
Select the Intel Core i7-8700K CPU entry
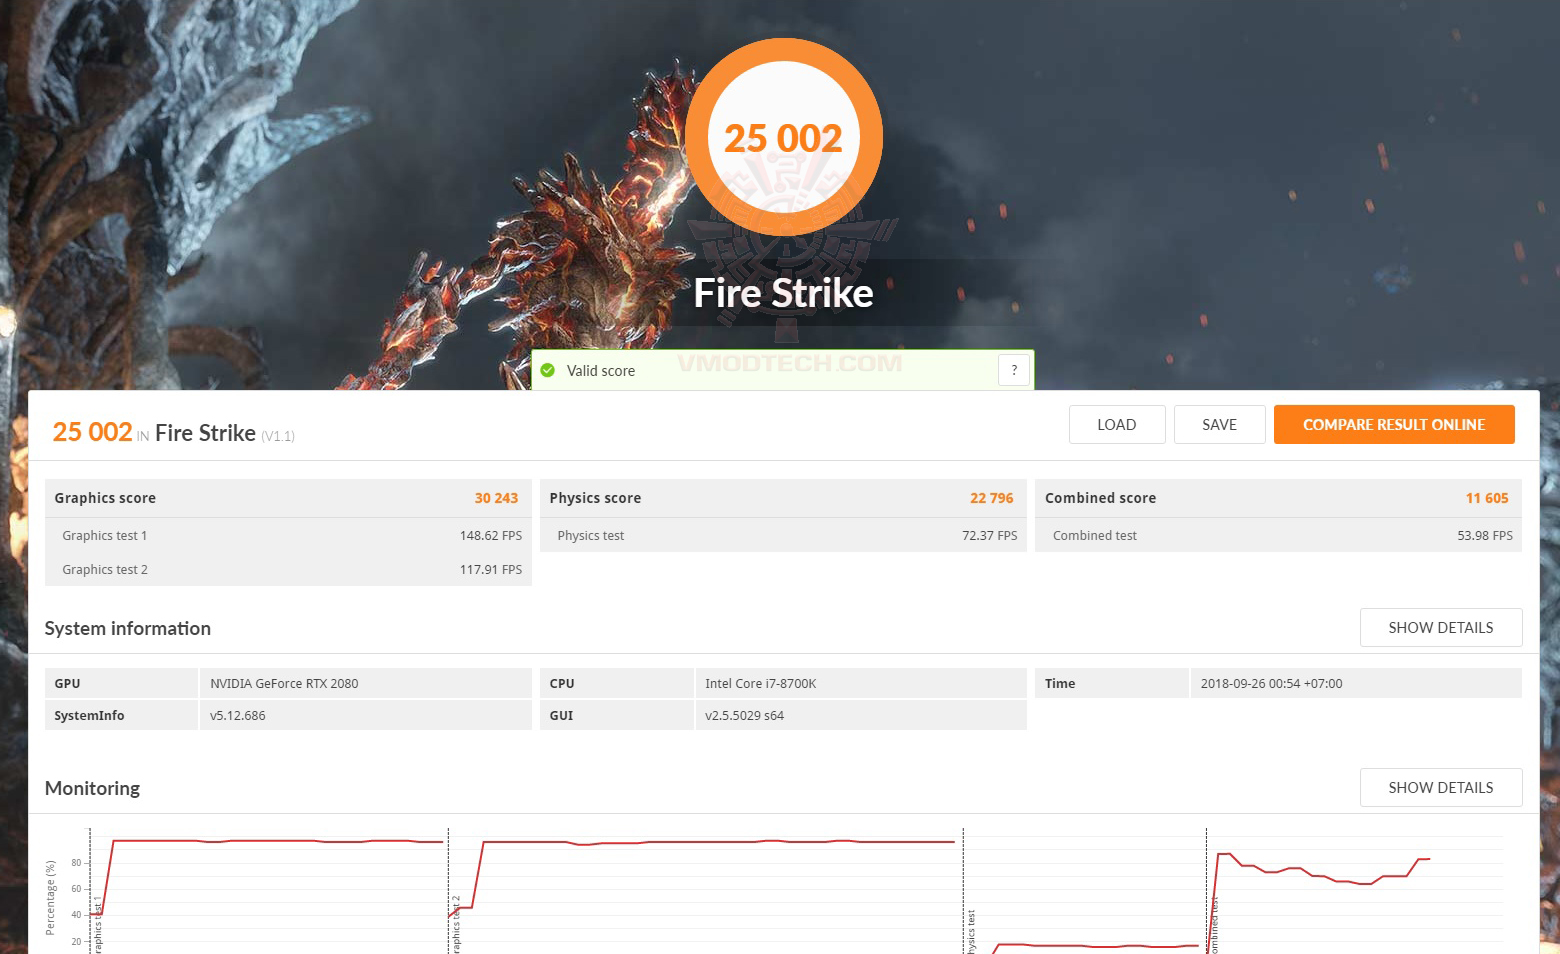pos(762,683)
